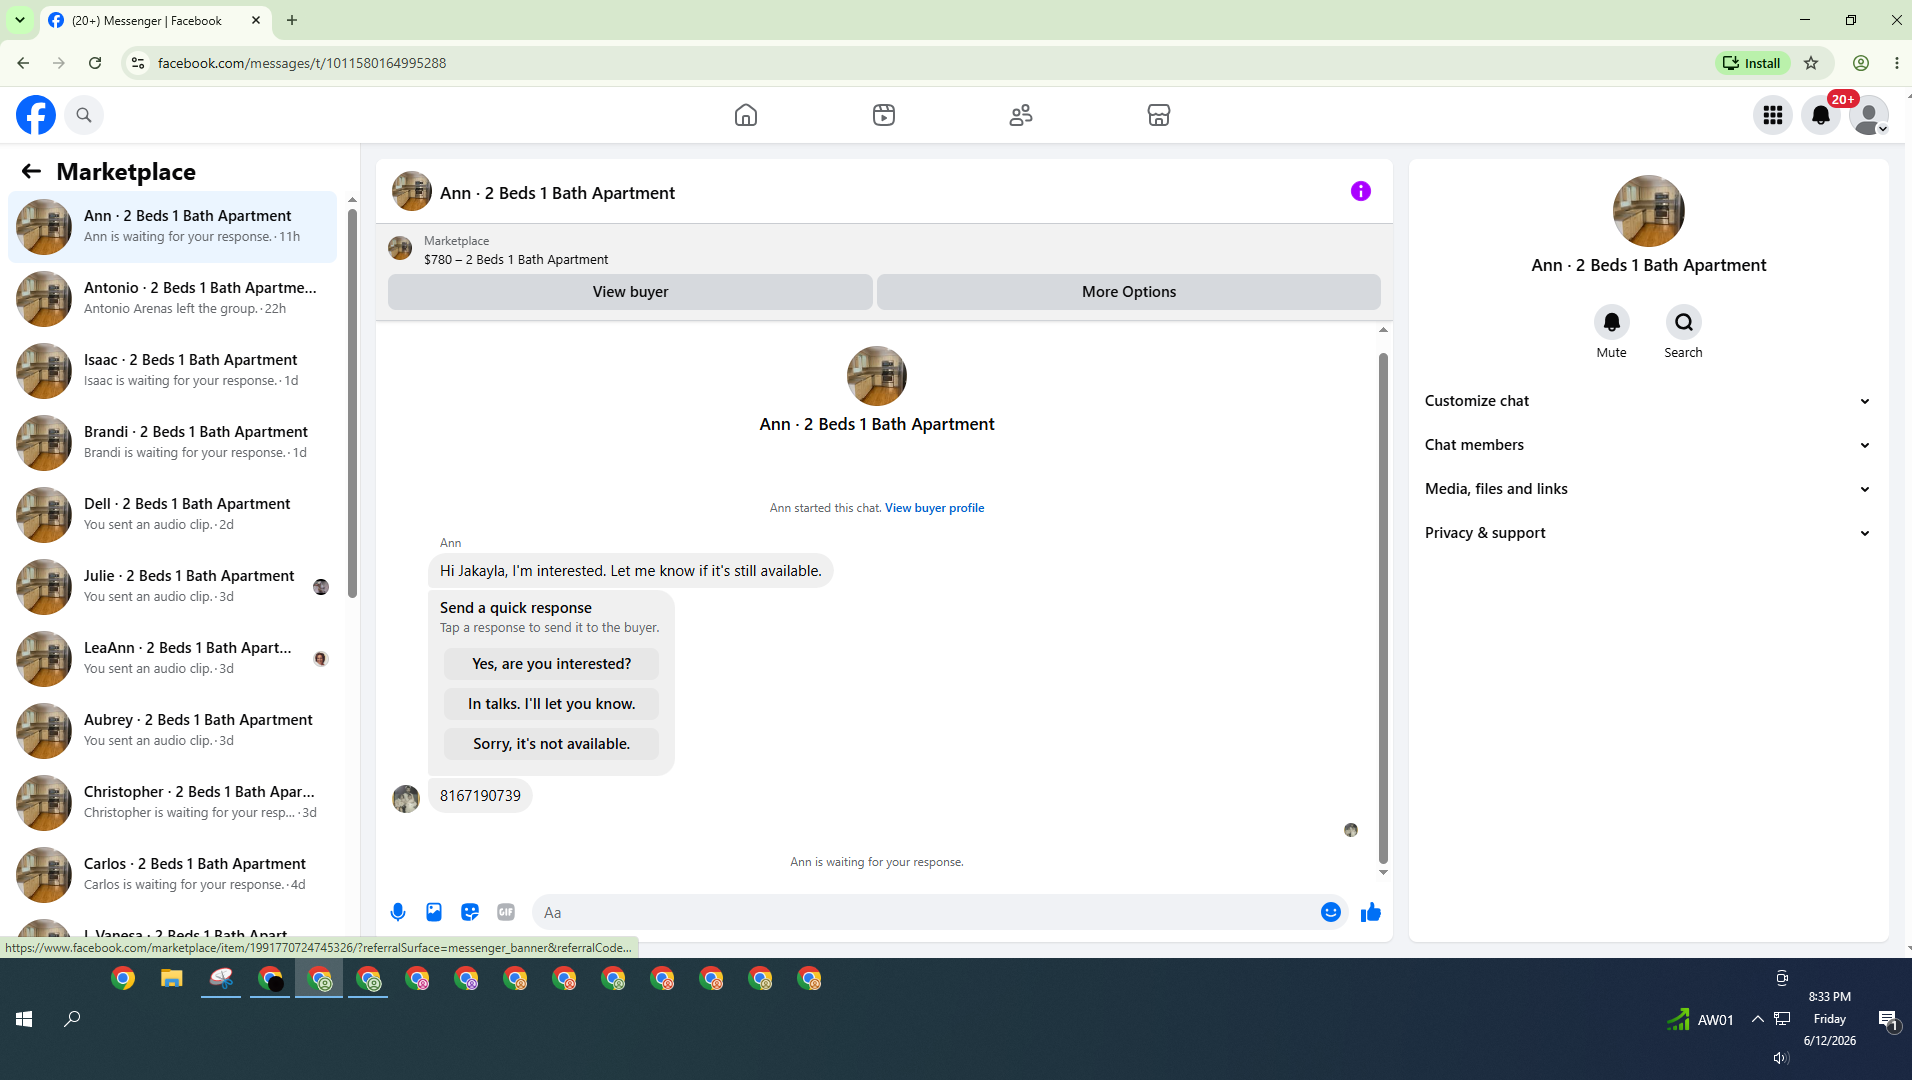
Task: Record a voice clip with microphone icon
Action: (x=398, y=912)
